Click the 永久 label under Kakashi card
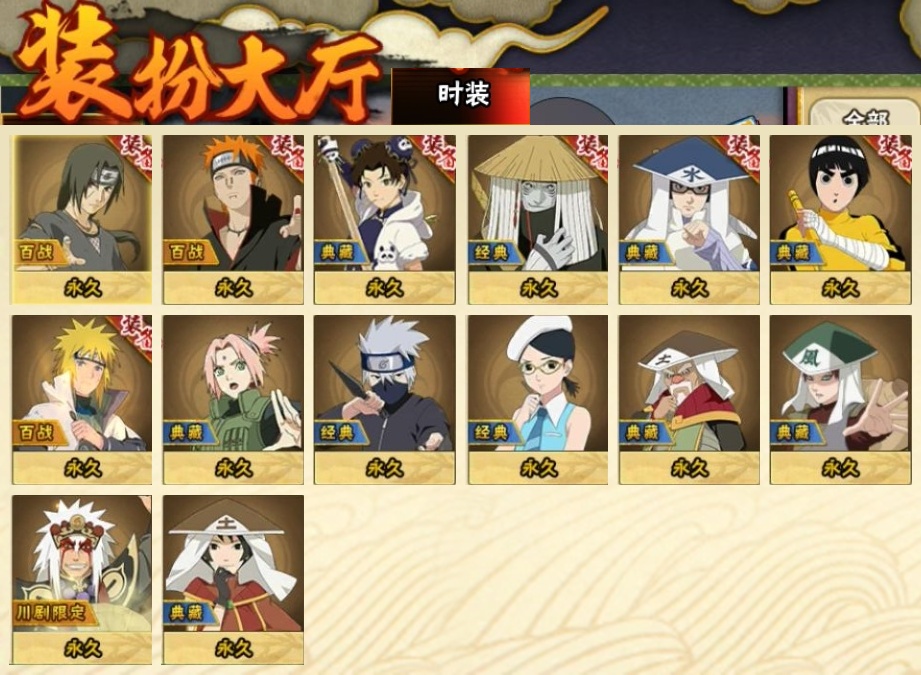Screen dimensions: 921x675 pyautogui.click(x=385, y=468)
